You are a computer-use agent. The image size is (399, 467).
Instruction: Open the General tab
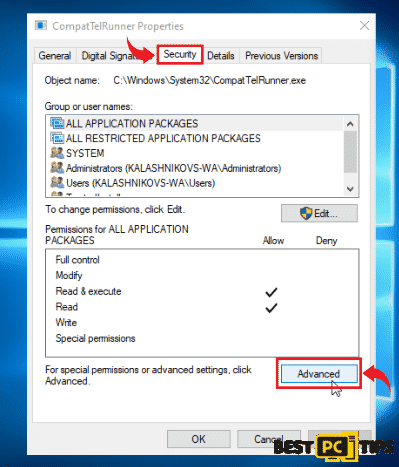(55, 56)
